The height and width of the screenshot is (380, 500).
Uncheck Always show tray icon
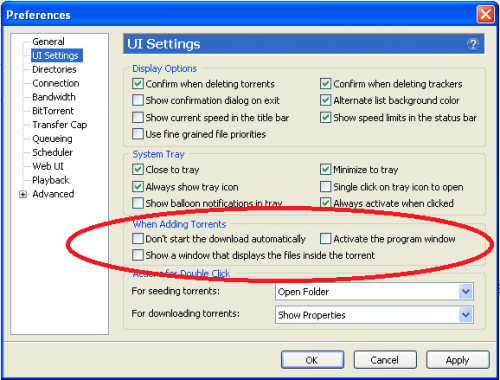click(138, 186)
